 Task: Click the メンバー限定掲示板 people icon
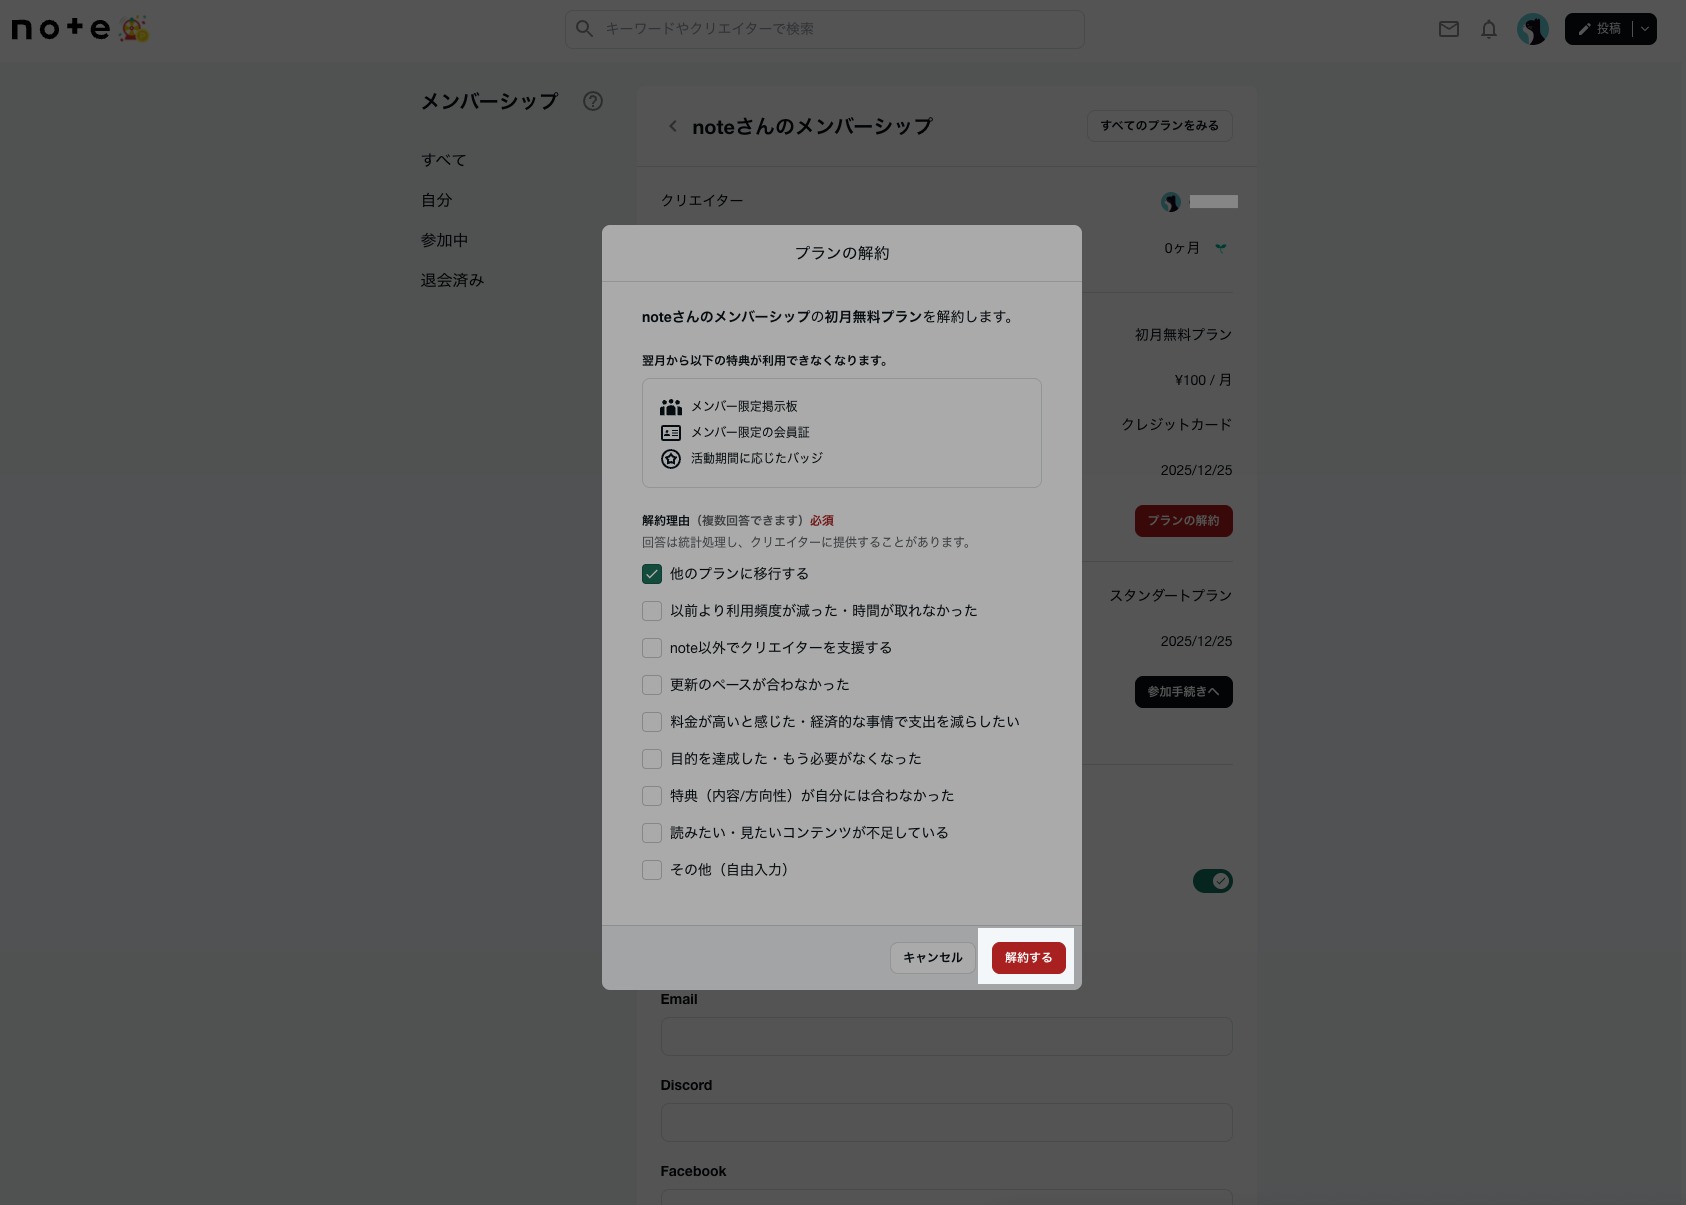pyautogui.click(x=671, y=407)
